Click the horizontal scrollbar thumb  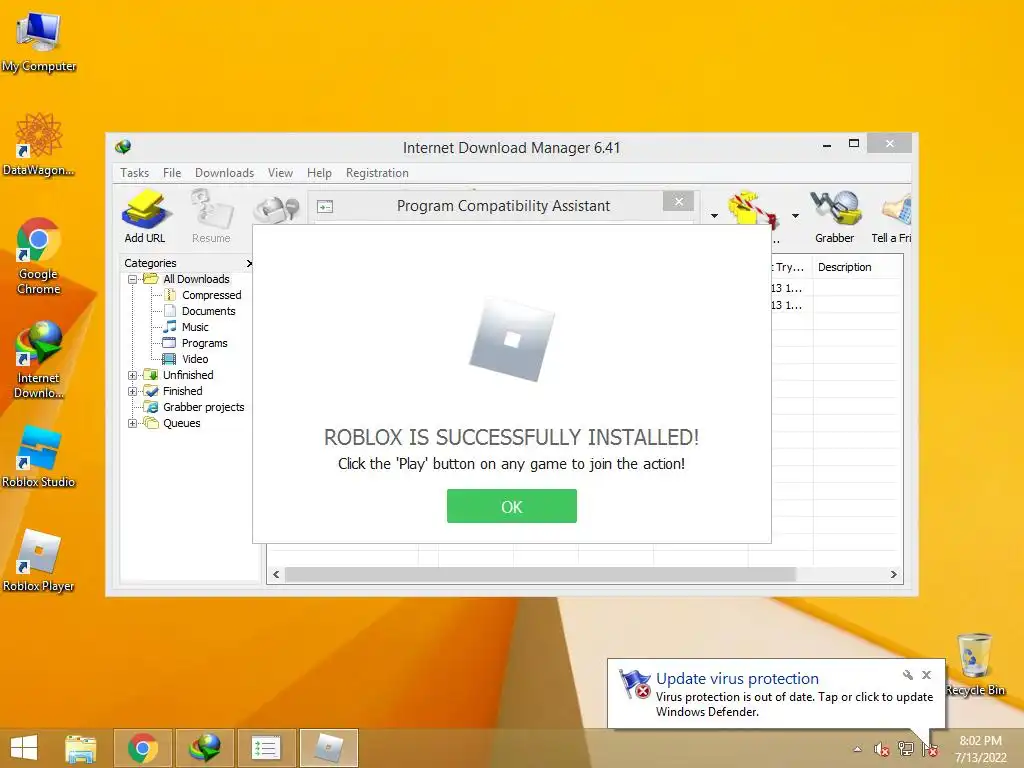pyautogui.click(x=540, y=574)
